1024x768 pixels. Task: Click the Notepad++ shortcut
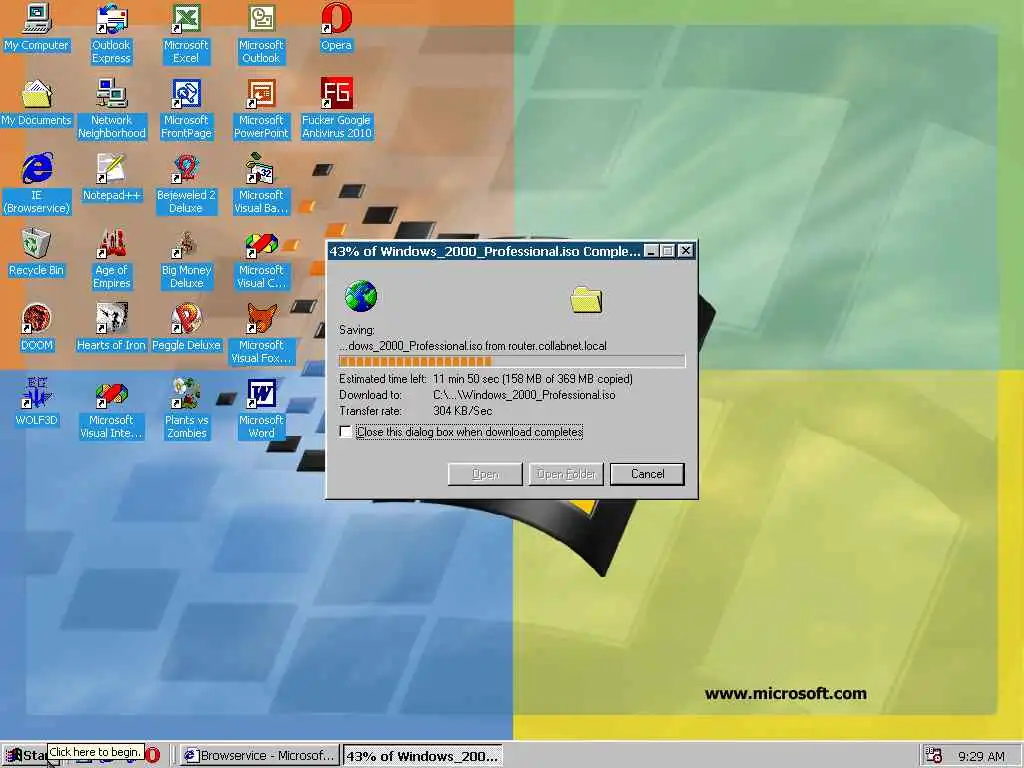click(x=112, y=177)
